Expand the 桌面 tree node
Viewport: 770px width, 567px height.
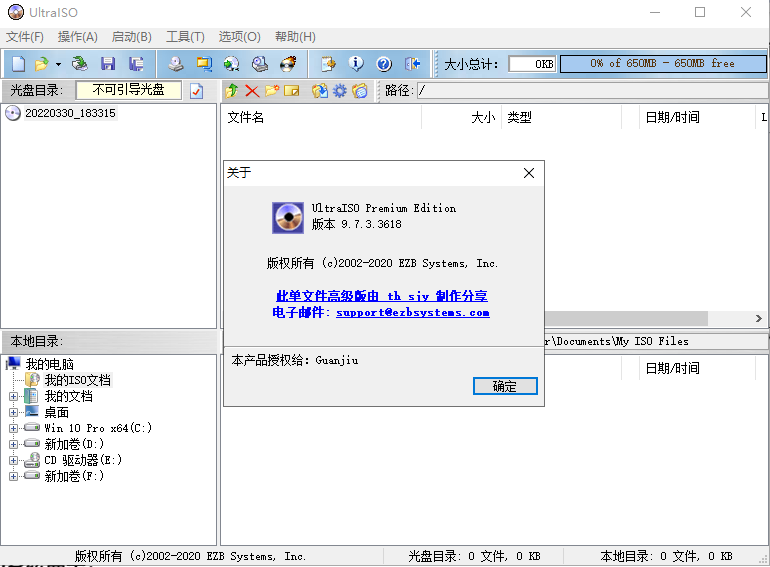pos(13,412)
